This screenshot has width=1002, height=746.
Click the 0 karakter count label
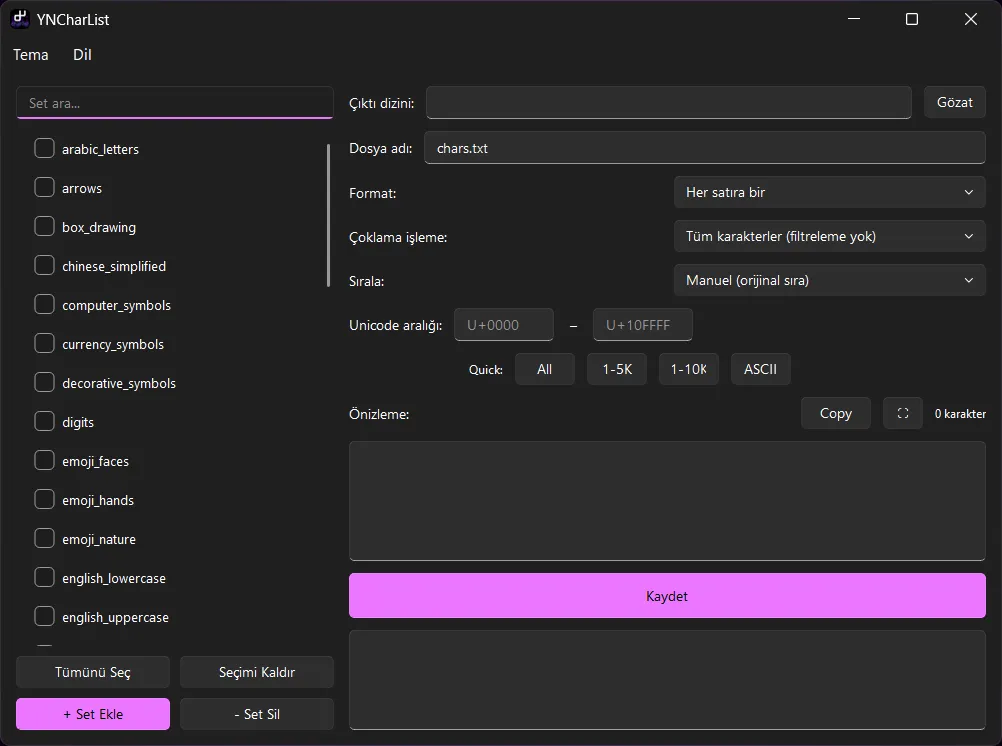coord(960,414)
